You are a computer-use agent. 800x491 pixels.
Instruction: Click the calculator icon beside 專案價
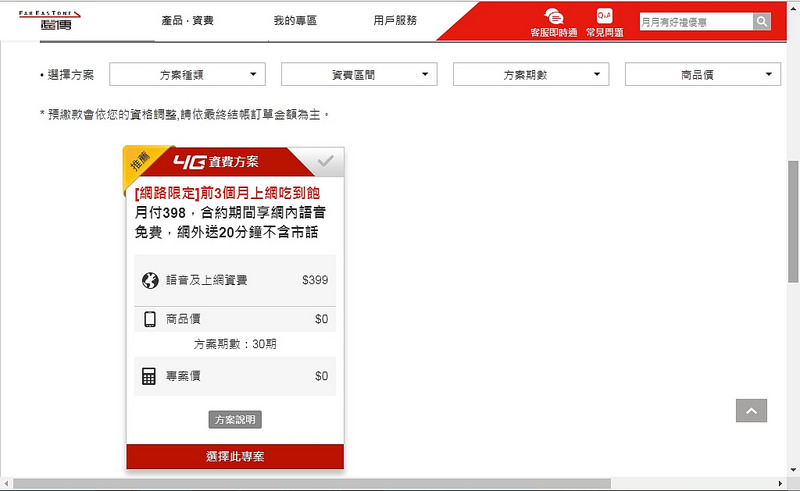click(150, 376)
